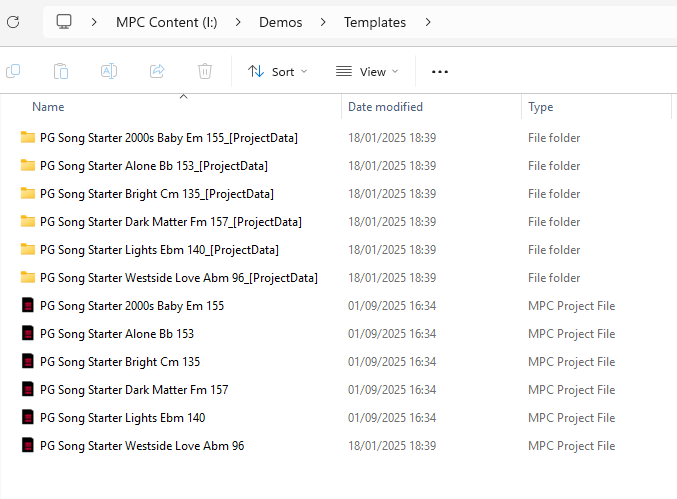The width and height of the screenshot is (677, 499).
Task: Select folder icon of Alone Bb 153_[ProjectData]
Action: coord(28,165)
